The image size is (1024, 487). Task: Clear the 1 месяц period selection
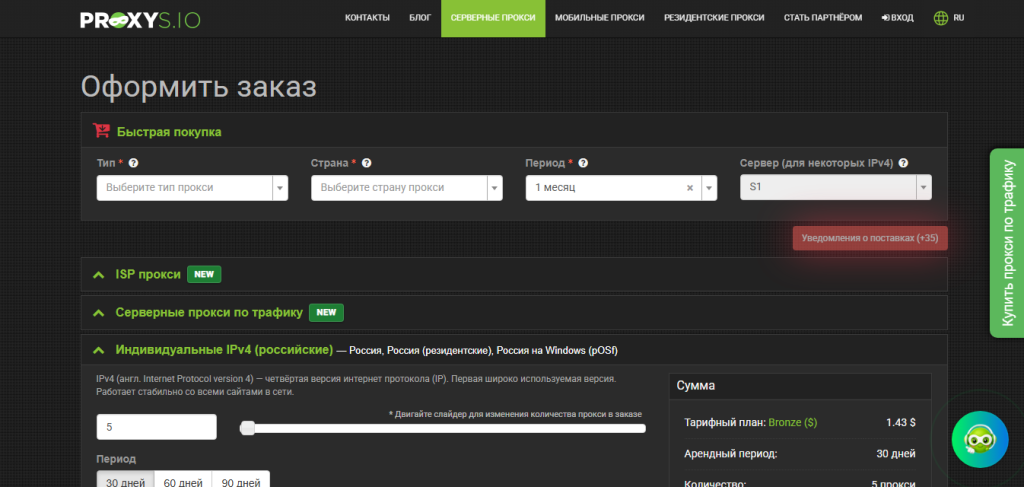coord(690,188)
